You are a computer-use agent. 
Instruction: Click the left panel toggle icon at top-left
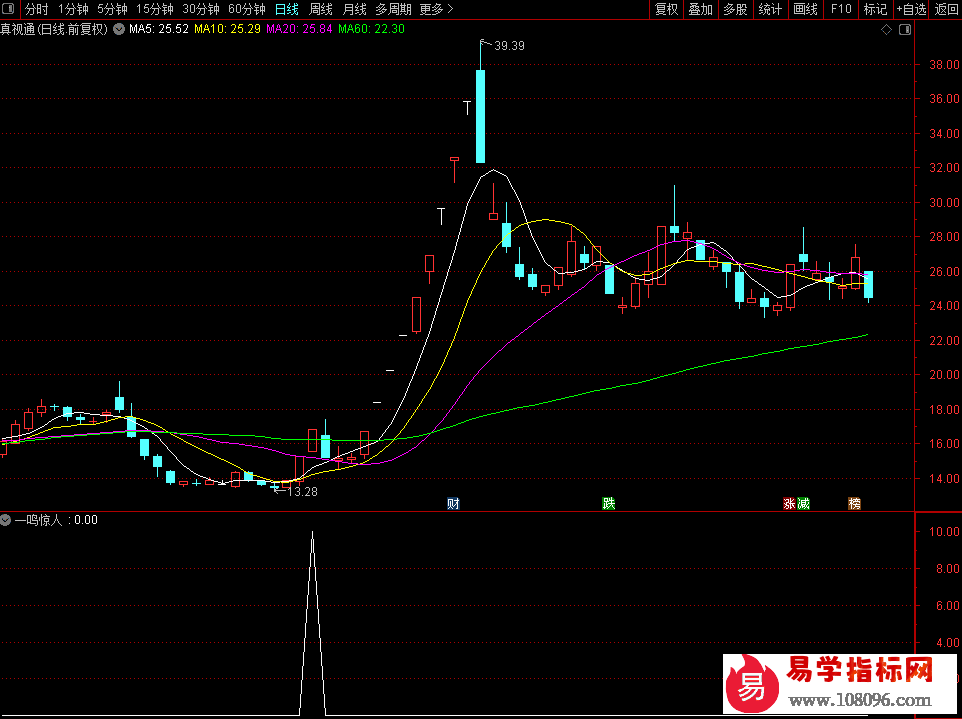[x=11, y=10]
